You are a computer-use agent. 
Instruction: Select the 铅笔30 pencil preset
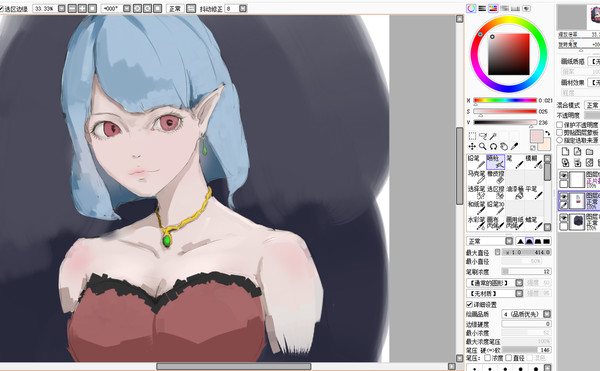click(496, 208)
